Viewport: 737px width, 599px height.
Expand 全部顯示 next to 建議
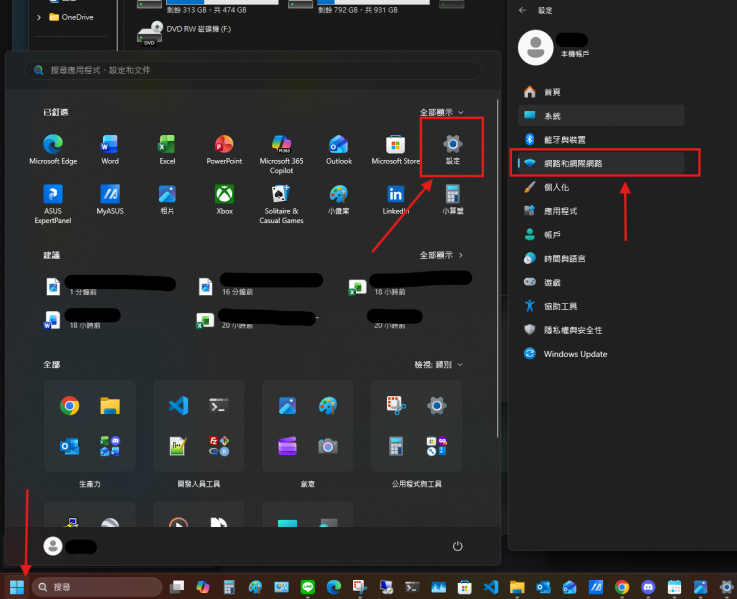[441, 255]
